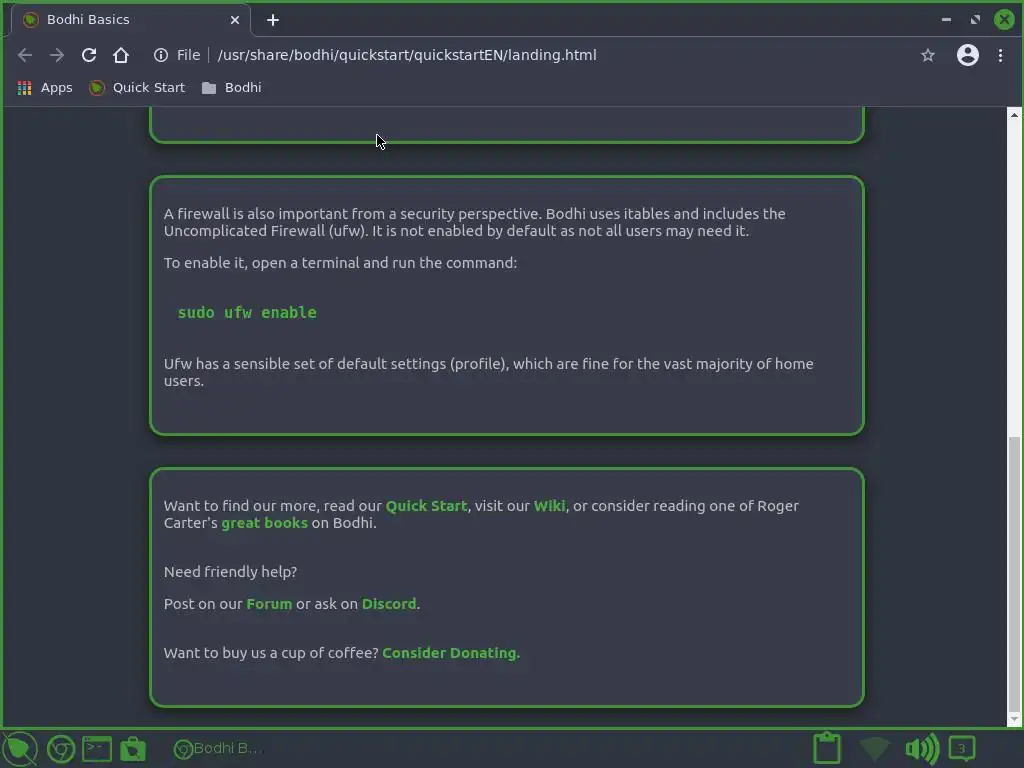Screen dimensions: 1024x768
Task: Click the "To enable it, open a terminal" line
Action: pos(340,263)
